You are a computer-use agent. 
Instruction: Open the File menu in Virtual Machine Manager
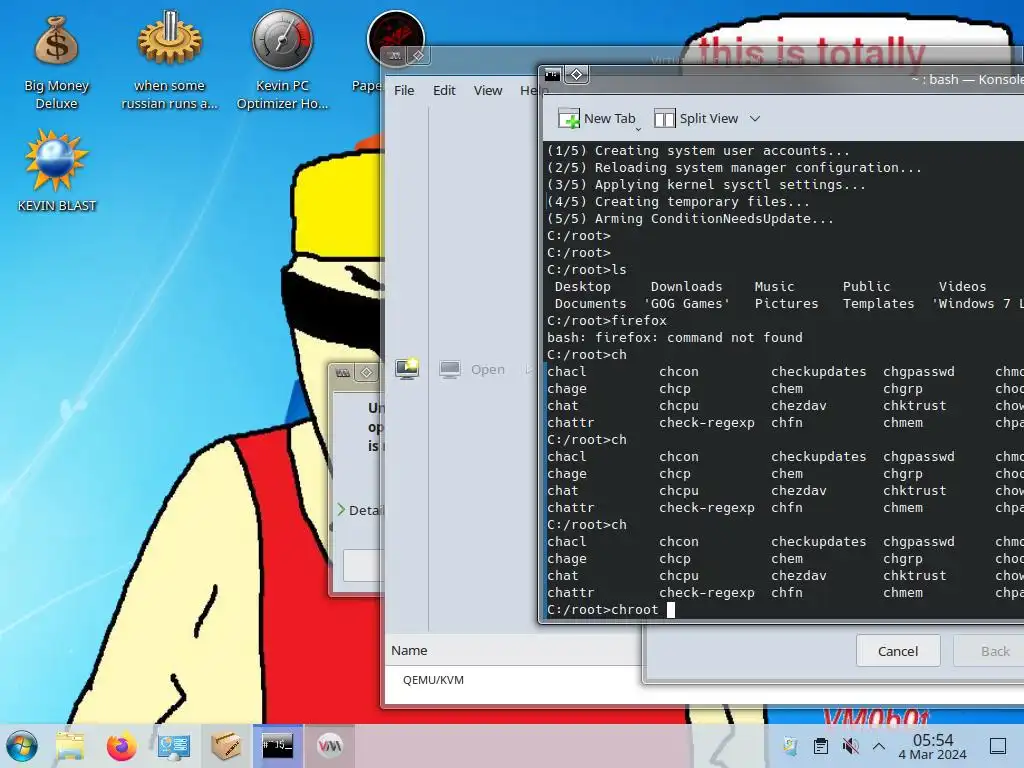click(x=404, y=90)
